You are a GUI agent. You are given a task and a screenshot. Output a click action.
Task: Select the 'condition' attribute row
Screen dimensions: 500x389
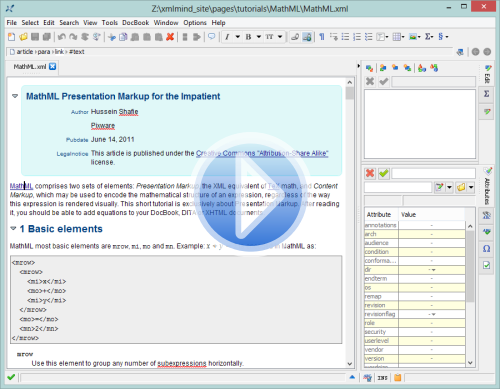[415, 252]
